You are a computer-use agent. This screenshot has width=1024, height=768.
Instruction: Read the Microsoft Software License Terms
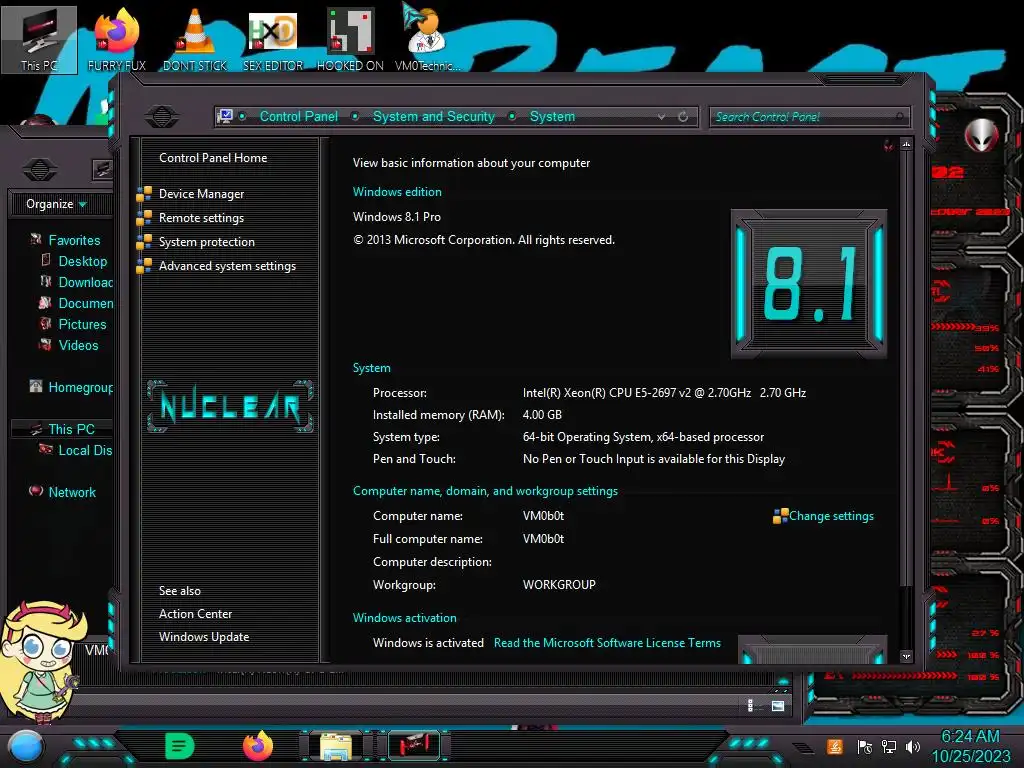coord(607,643)
